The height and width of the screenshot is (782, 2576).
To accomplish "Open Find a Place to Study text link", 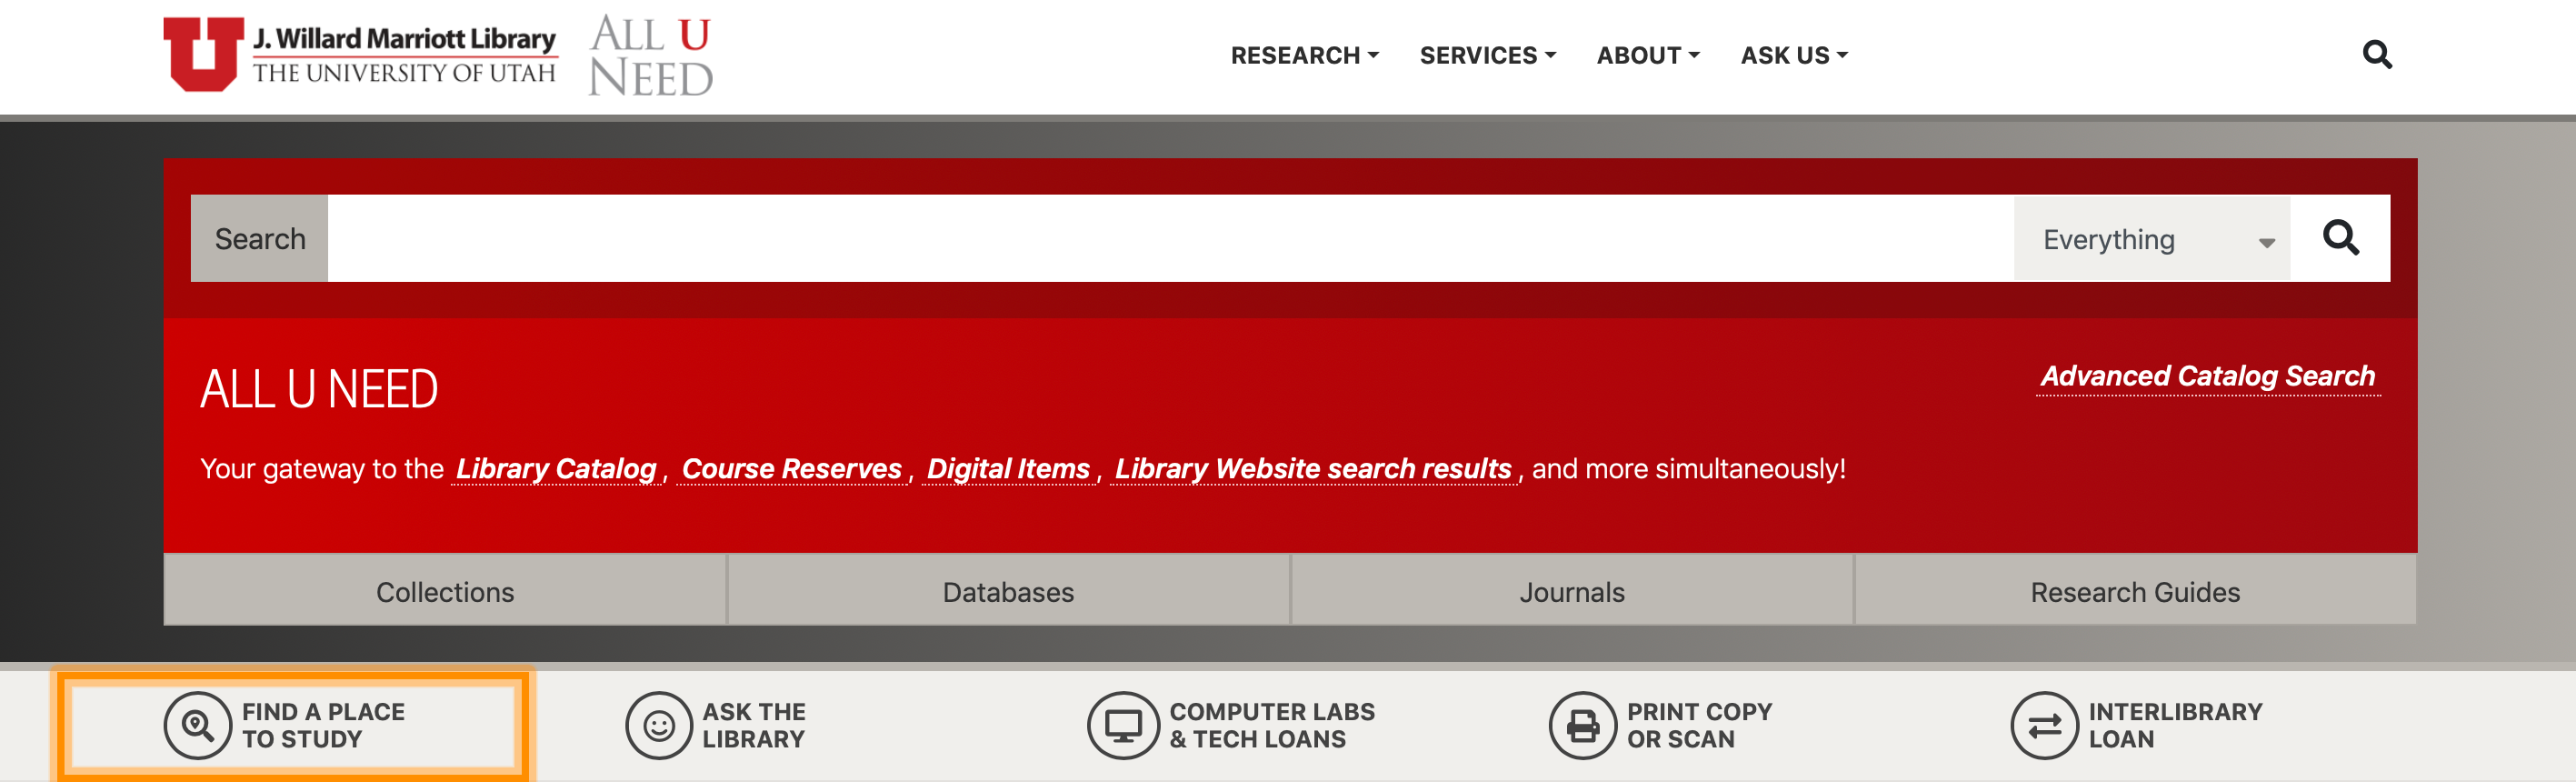I will click(323, 725).
